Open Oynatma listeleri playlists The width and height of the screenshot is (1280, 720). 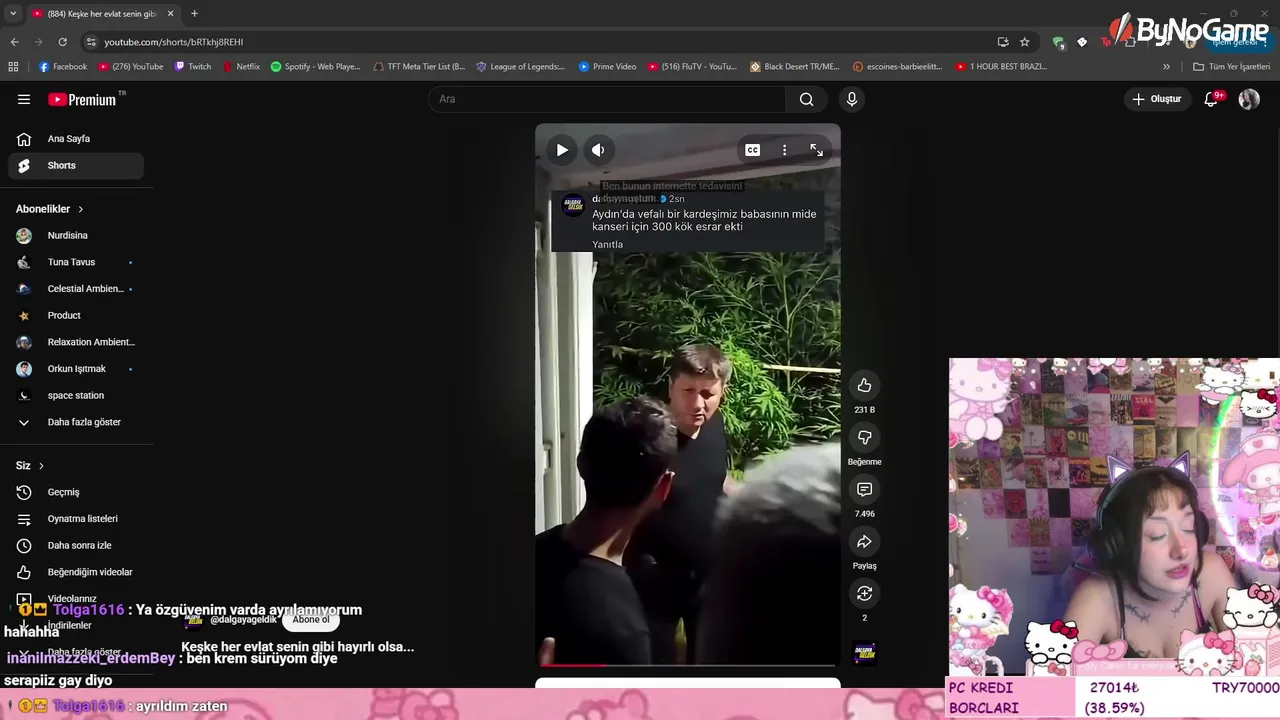pyautogui.click(x=76, y=519)
